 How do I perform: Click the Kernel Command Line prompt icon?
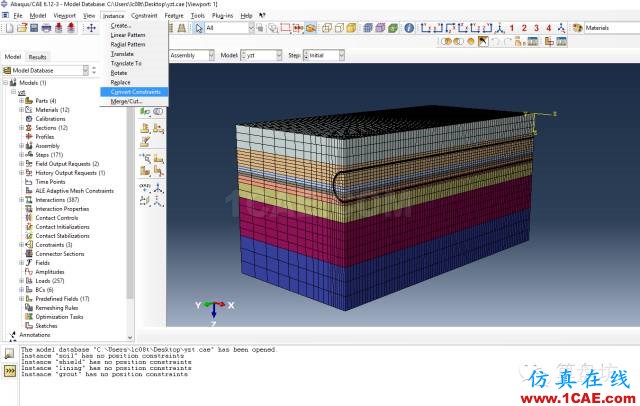pos(10,371)
